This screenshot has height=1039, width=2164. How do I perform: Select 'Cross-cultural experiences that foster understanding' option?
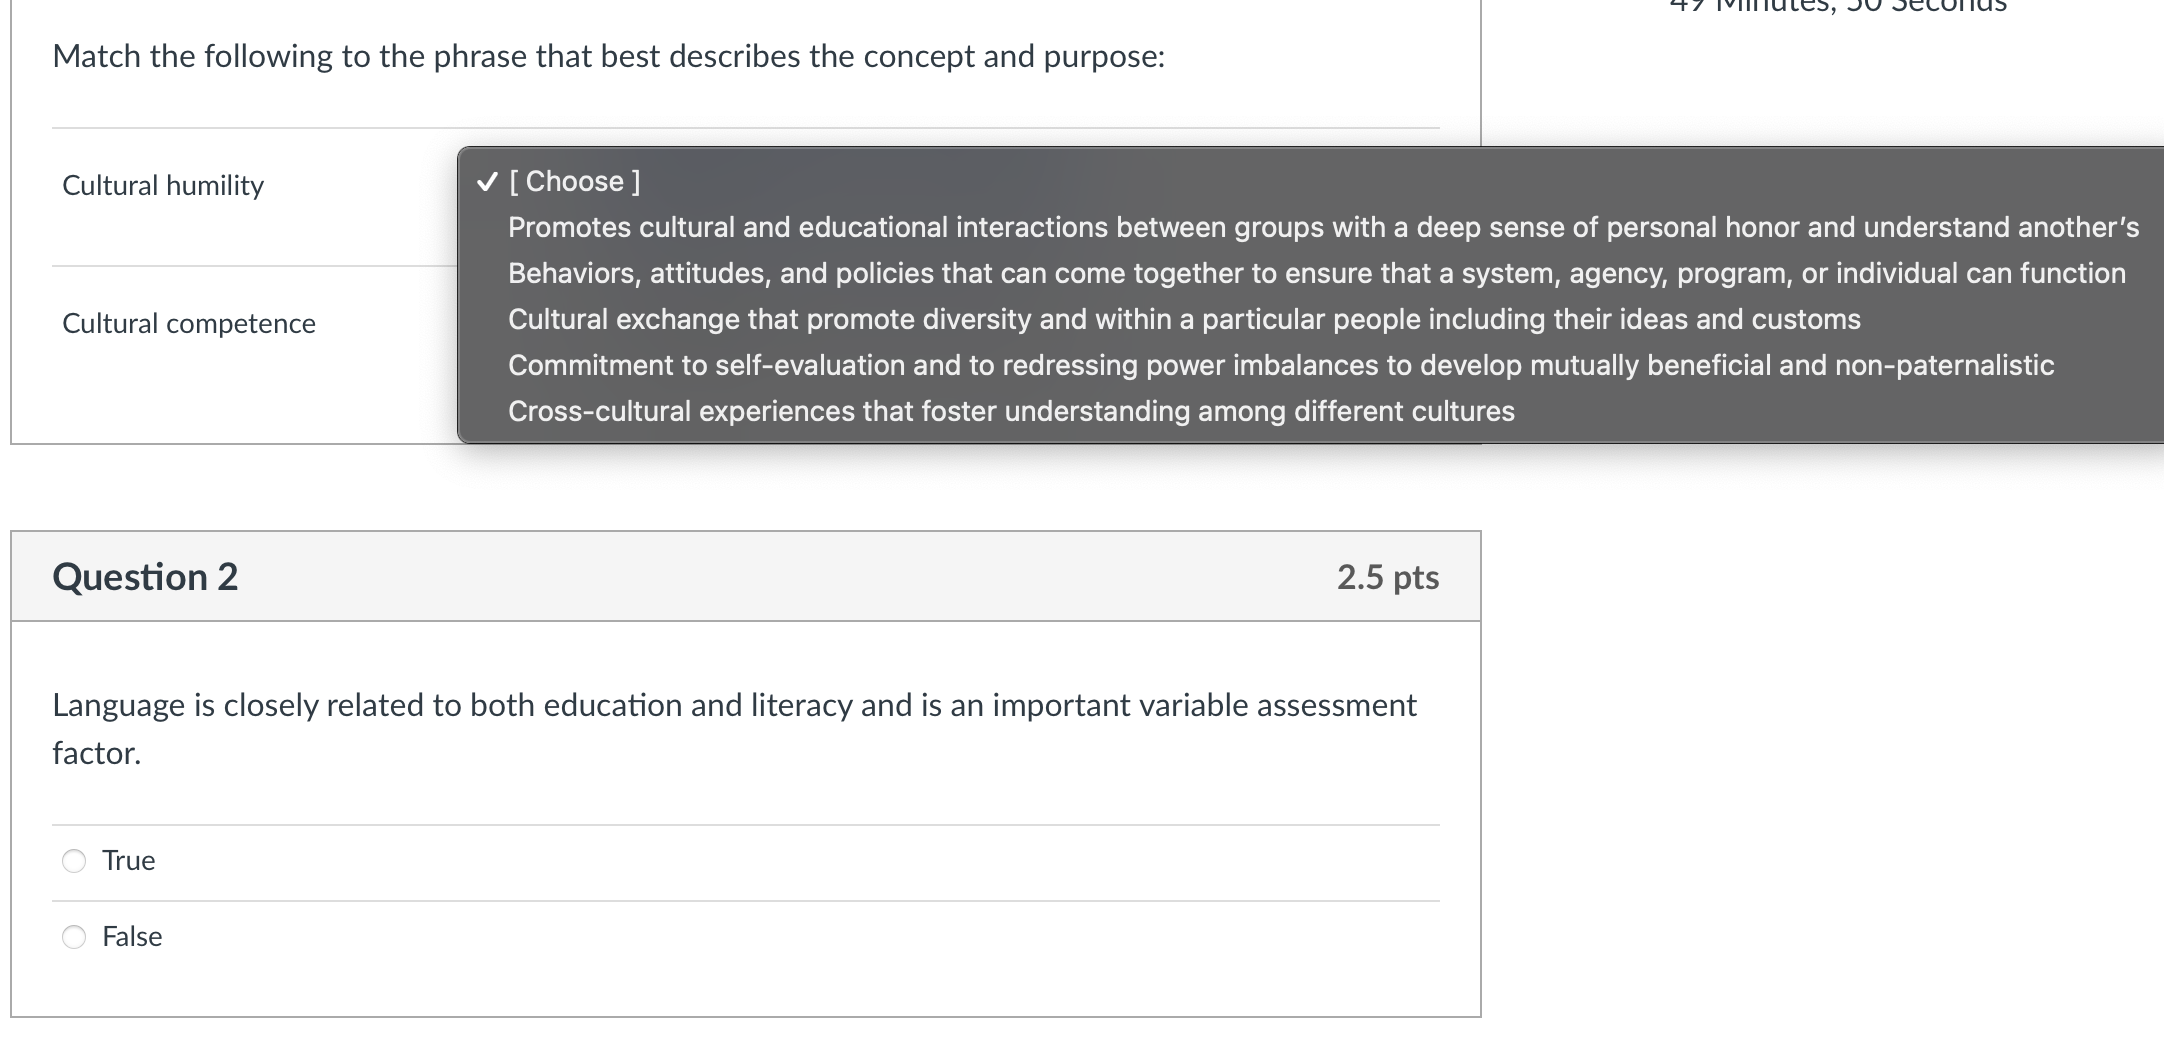(1011, 412)
